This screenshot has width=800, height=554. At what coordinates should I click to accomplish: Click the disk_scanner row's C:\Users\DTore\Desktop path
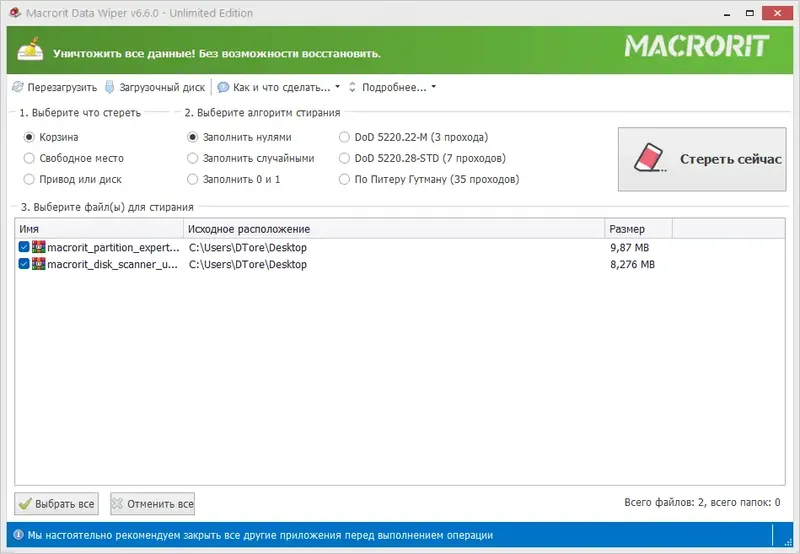pos(248,264)
